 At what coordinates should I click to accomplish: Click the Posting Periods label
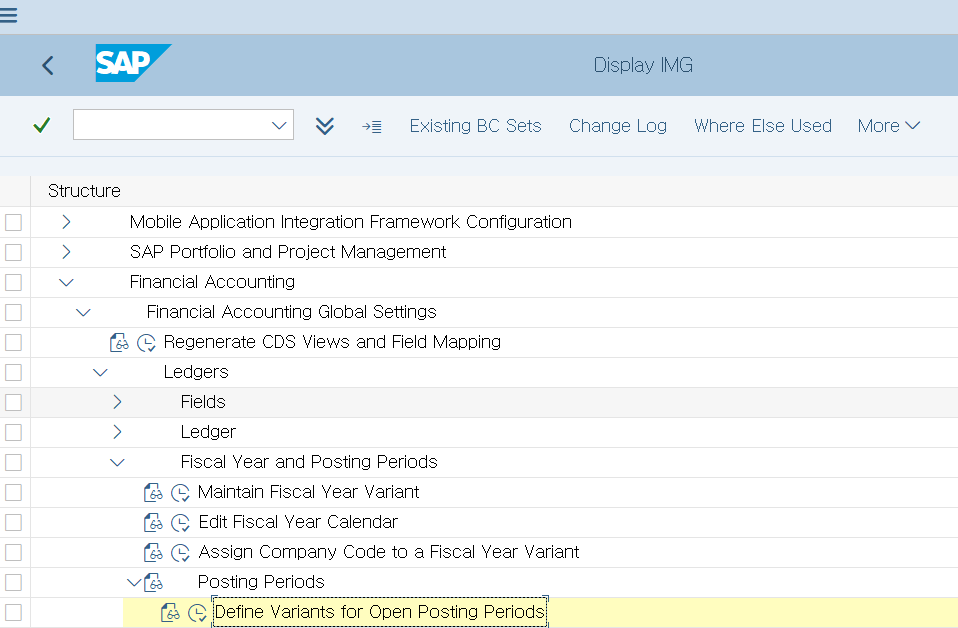(x=261, y=582)
